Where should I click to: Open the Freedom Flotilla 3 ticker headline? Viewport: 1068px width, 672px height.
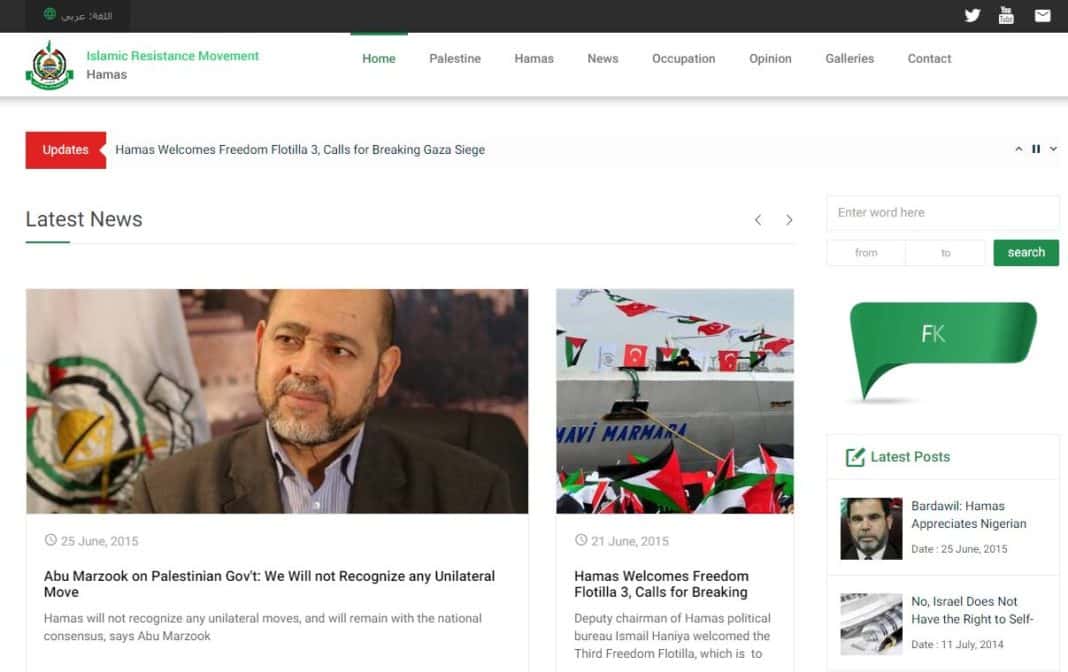pos(300,150)
